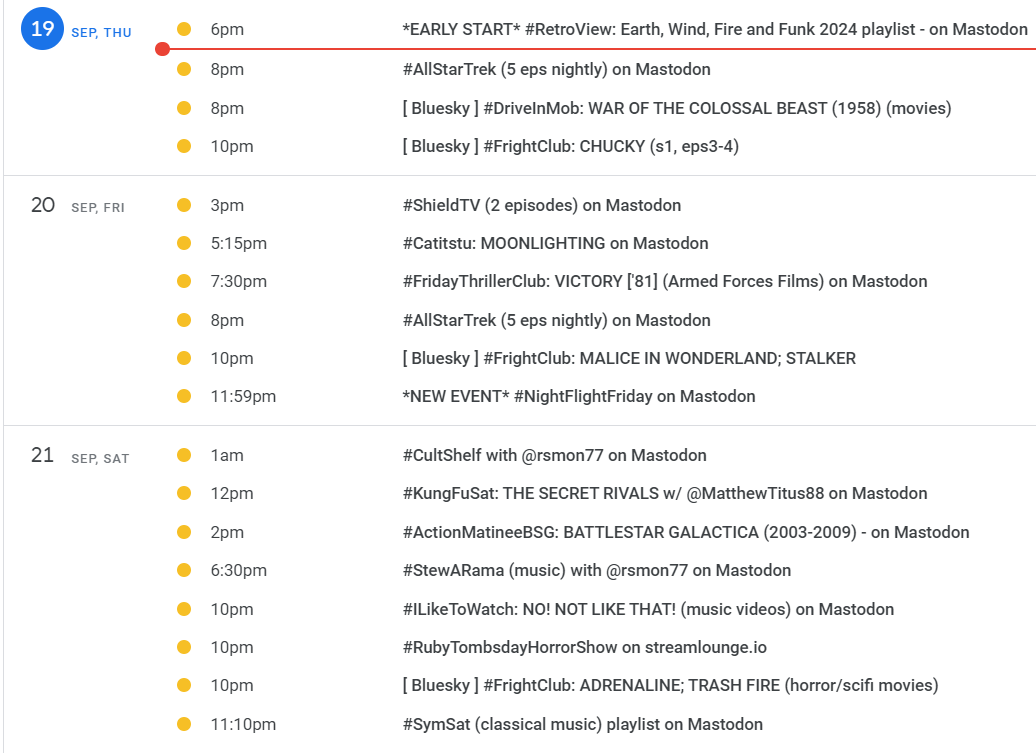Open #FrightClub ADRENALINE; TRASH FIRE event

(x=670, y=686)
